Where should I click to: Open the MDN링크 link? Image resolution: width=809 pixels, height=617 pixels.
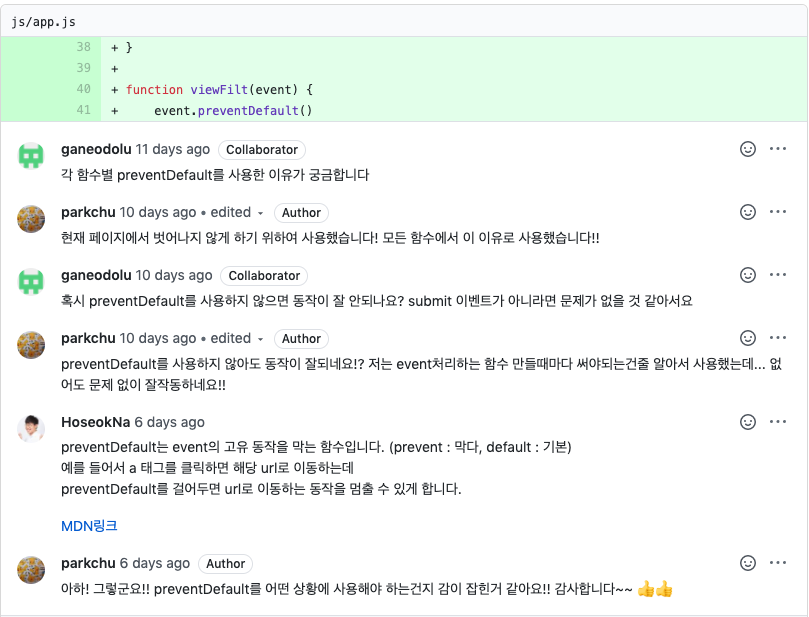click(x=89, y=526)
